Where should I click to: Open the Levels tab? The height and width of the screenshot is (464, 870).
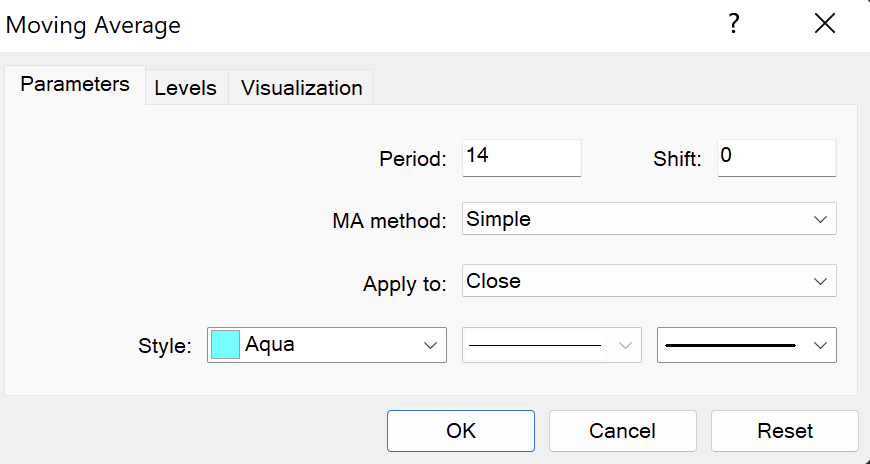[185, 88]
